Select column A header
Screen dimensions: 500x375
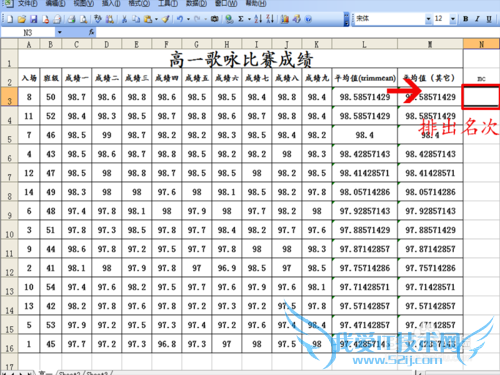click(29, 44)
